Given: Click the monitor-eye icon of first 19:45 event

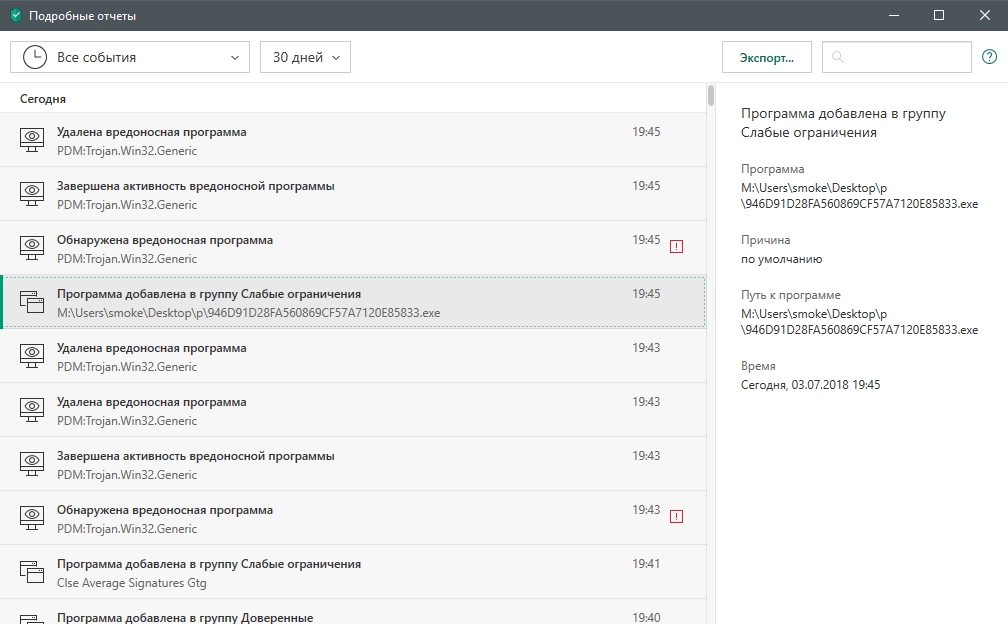Looking at the screenshot, I should (33, 140).
